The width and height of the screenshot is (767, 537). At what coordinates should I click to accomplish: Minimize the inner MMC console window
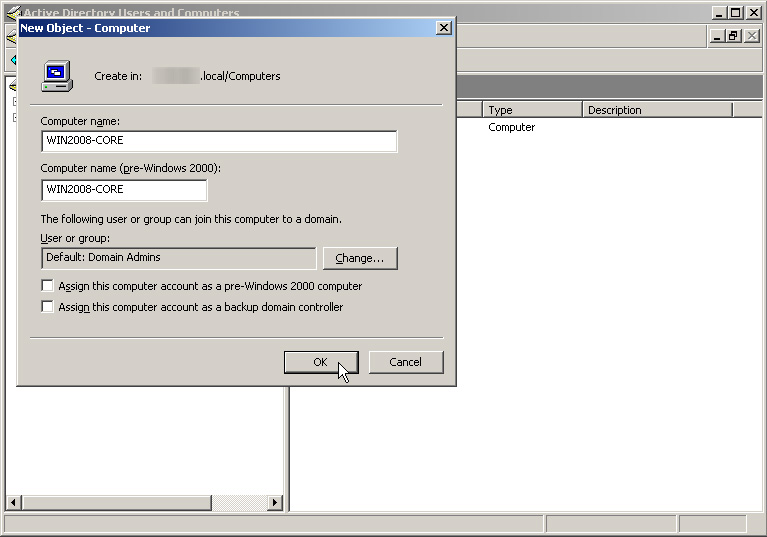tap(717, 36)
